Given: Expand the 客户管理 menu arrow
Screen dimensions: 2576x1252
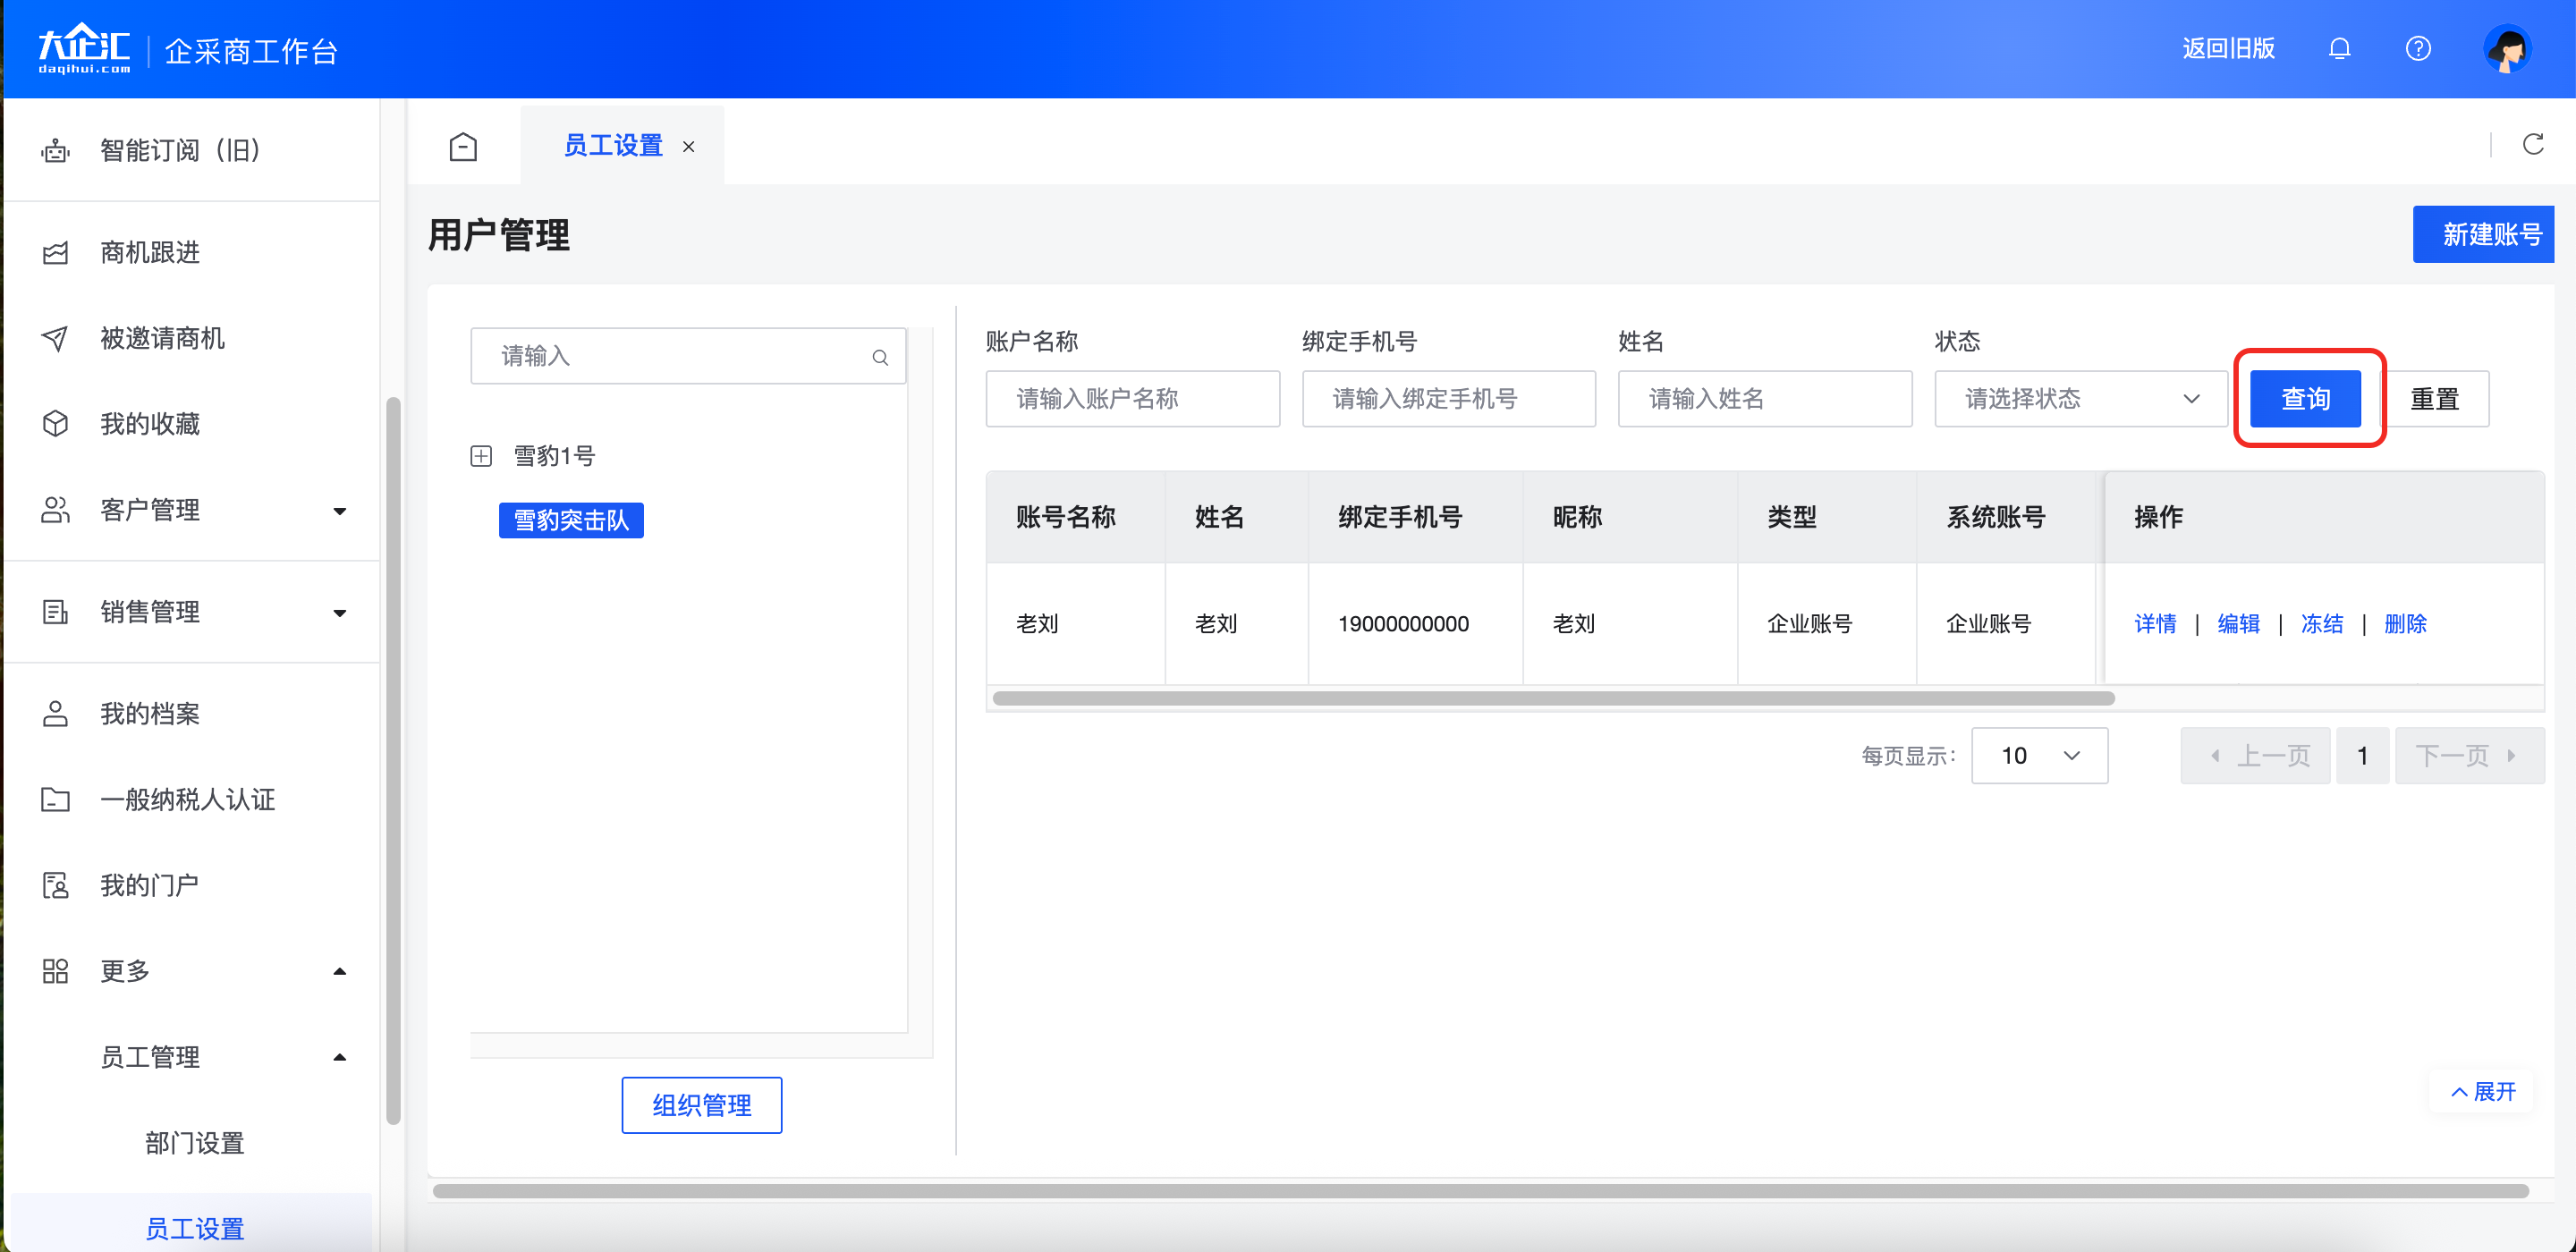Looking at the screenshot, I should pos(340,511).
